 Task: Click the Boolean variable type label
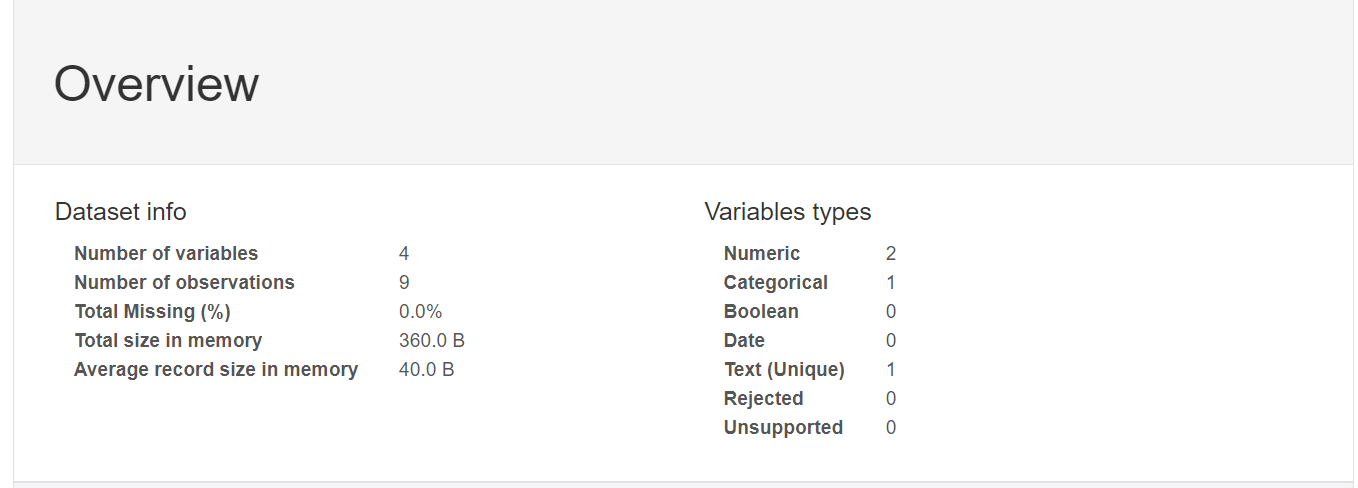click(761, 312)
